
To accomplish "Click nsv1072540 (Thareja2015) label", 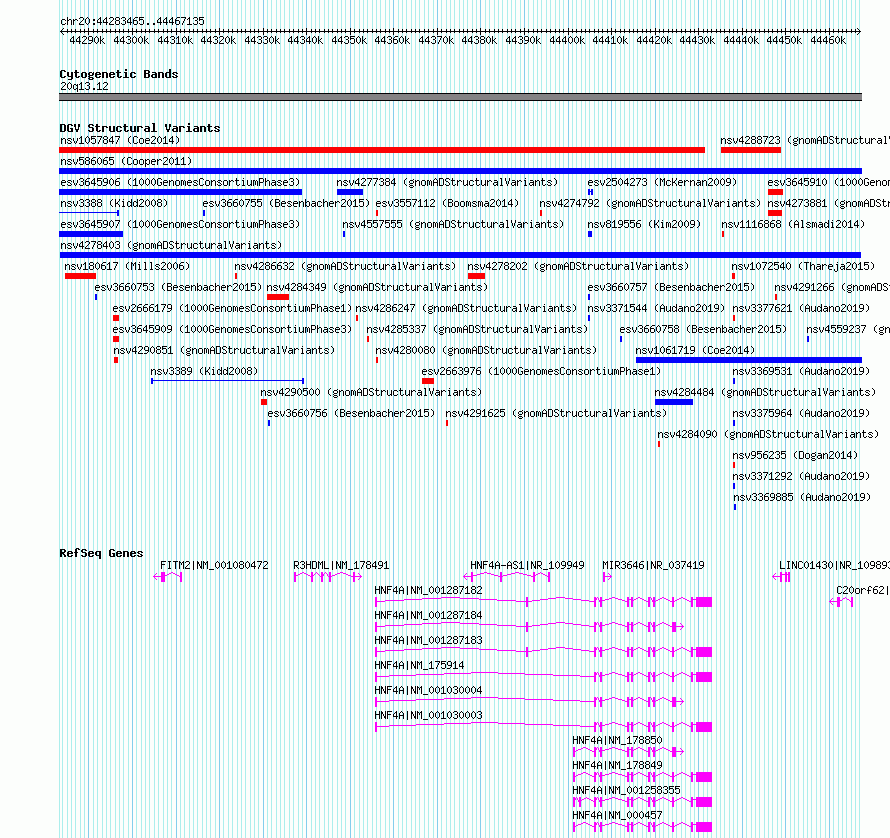I will [x=803, y=266].
